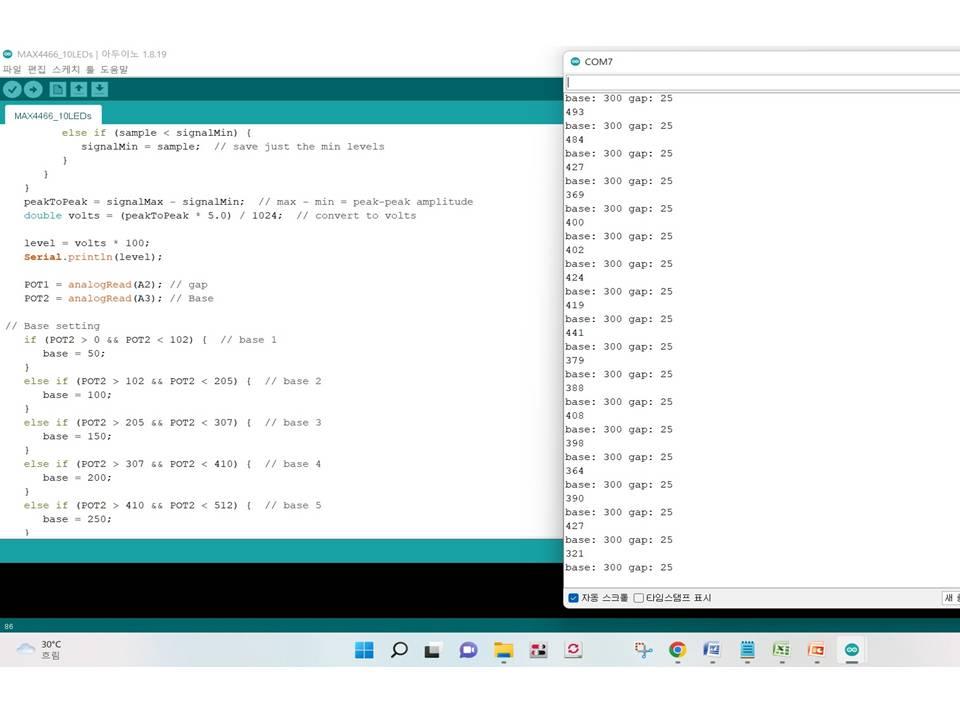The height and width of the screenshot is (720, 960).
Task: Open the Snipping Tool taskbar icon
Action: 643,650
